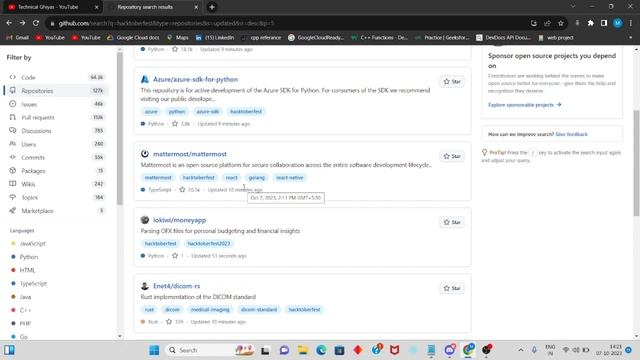Click the rust topic tag
Screen dimensions: 640x360
(x=149, y=309)
